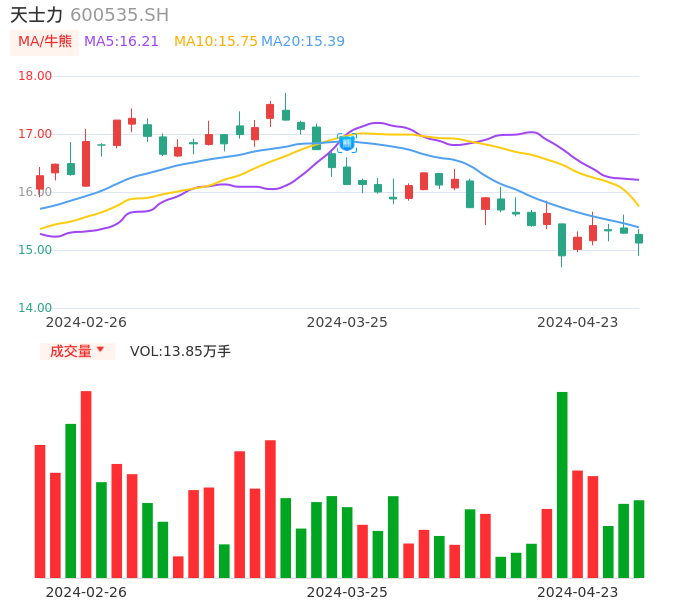Click the 18.00 price axis label
Image resolution: width=686 pixels, height=606 pixels.
35,76
